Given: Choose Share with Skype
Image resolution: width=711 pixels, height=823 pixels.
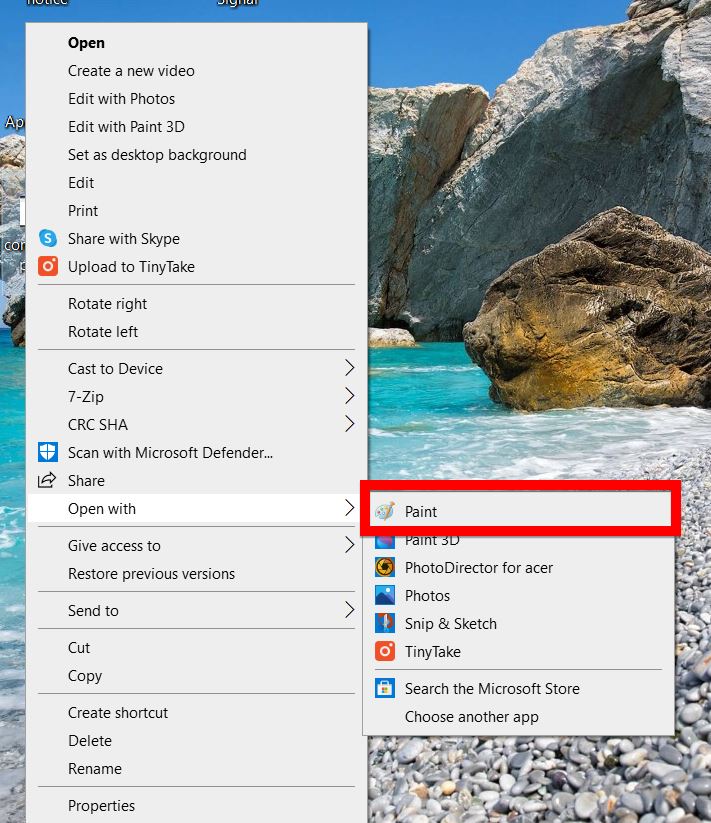Looking at the screenshot, I should 197,238.
